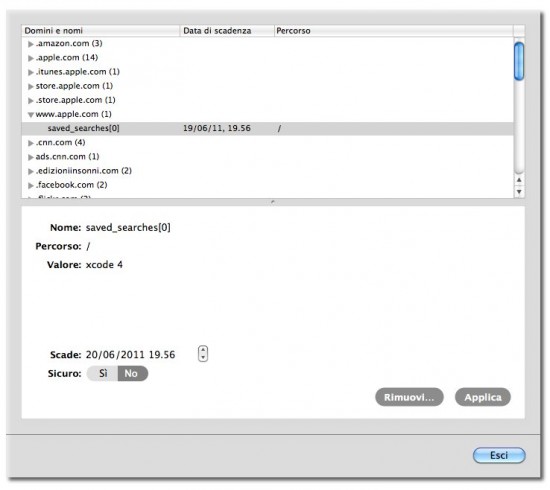Select the saved_searches[0] cookie row

[267, 128]
